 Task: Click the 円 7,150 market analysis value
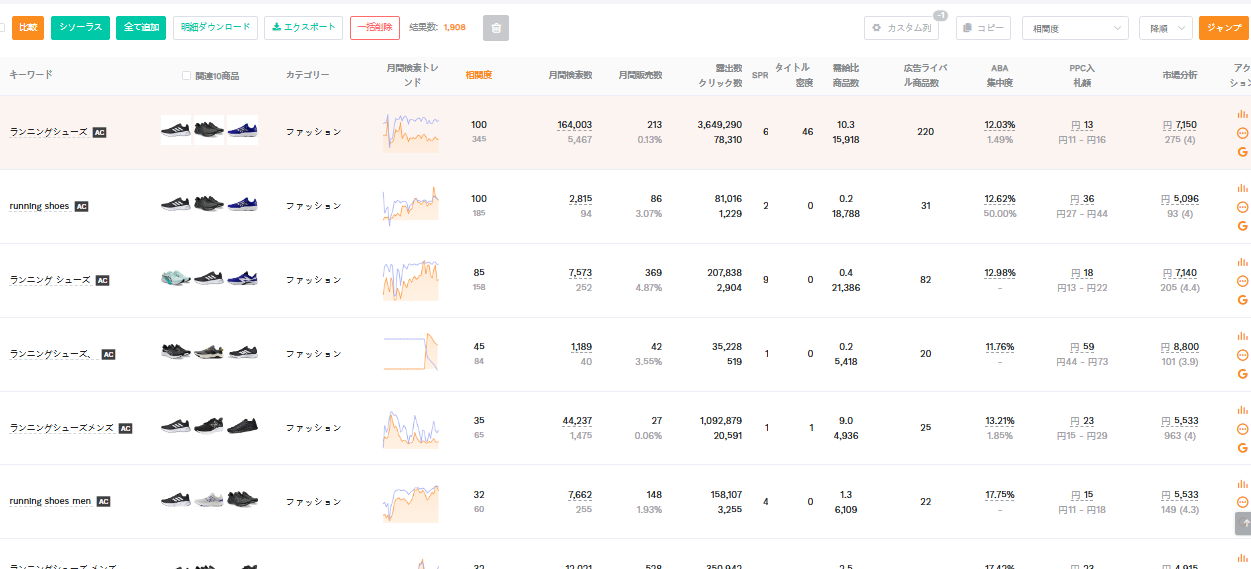tap(1180, 125)
